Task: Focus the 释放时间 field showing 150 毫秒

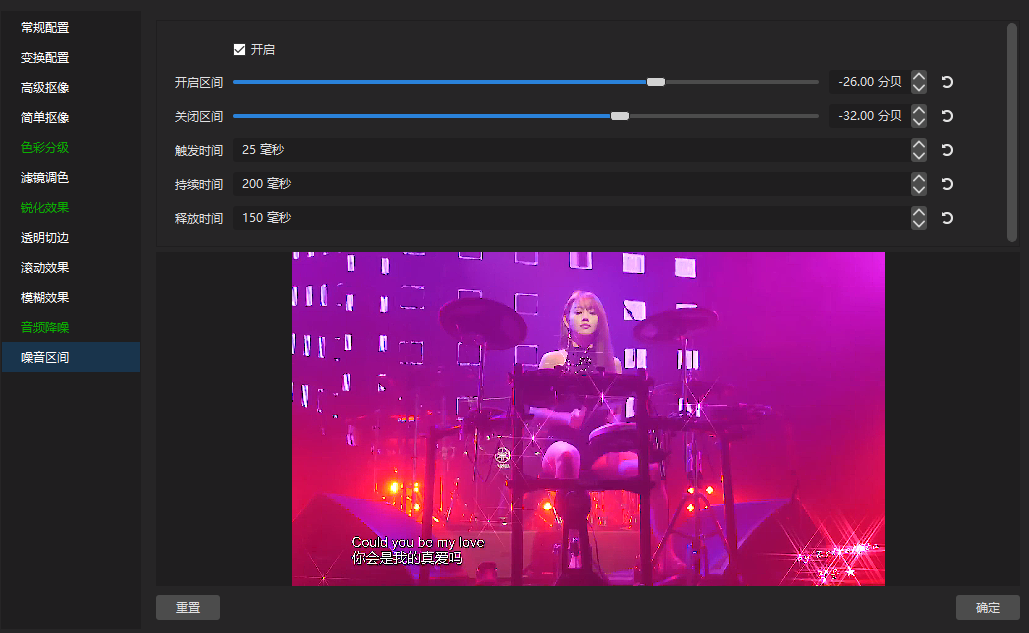Action: pos(572,218)
